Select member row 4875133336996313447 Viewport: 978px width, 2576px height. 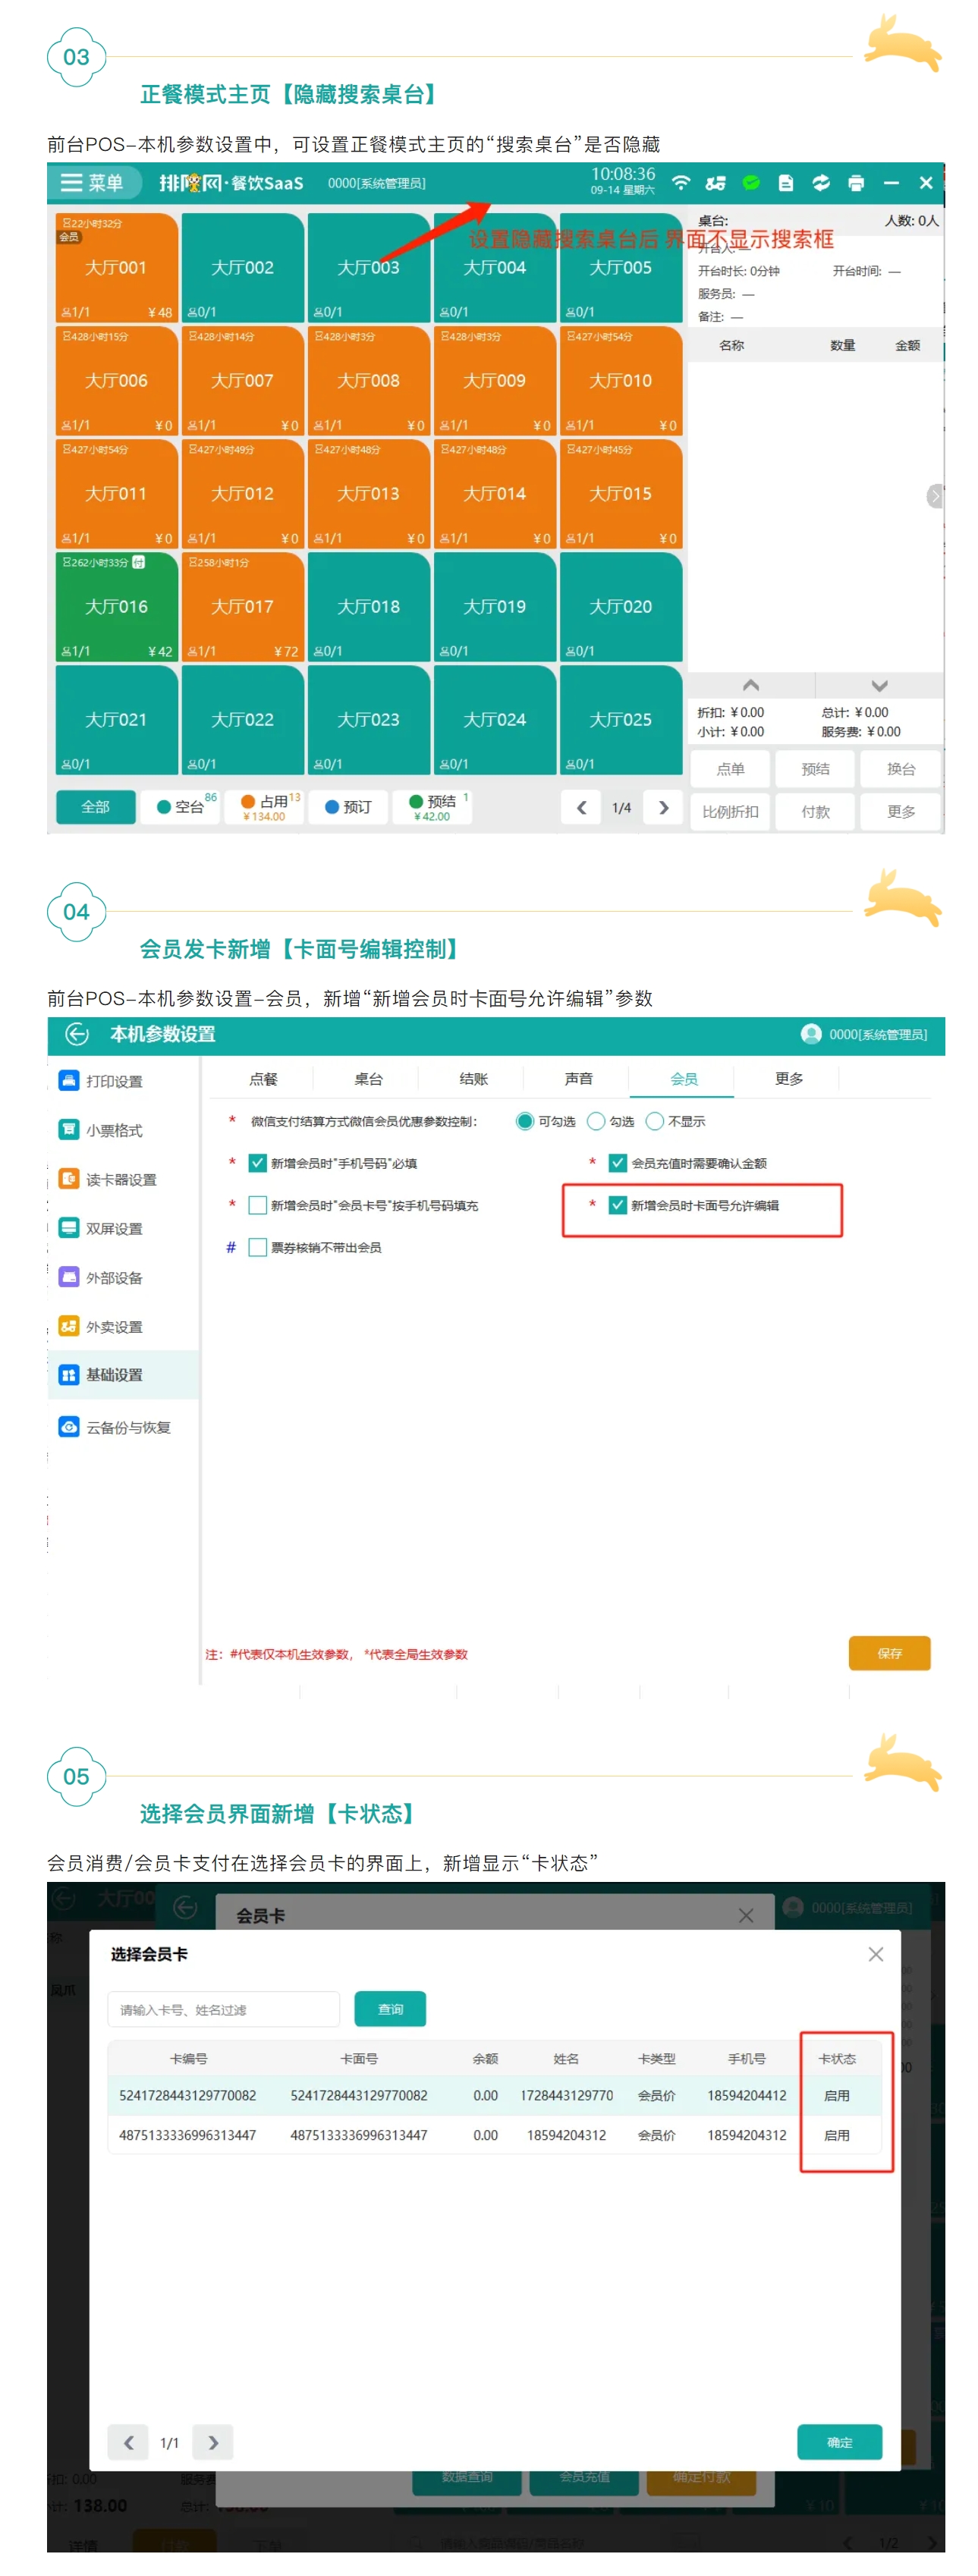click(495, 2135)
